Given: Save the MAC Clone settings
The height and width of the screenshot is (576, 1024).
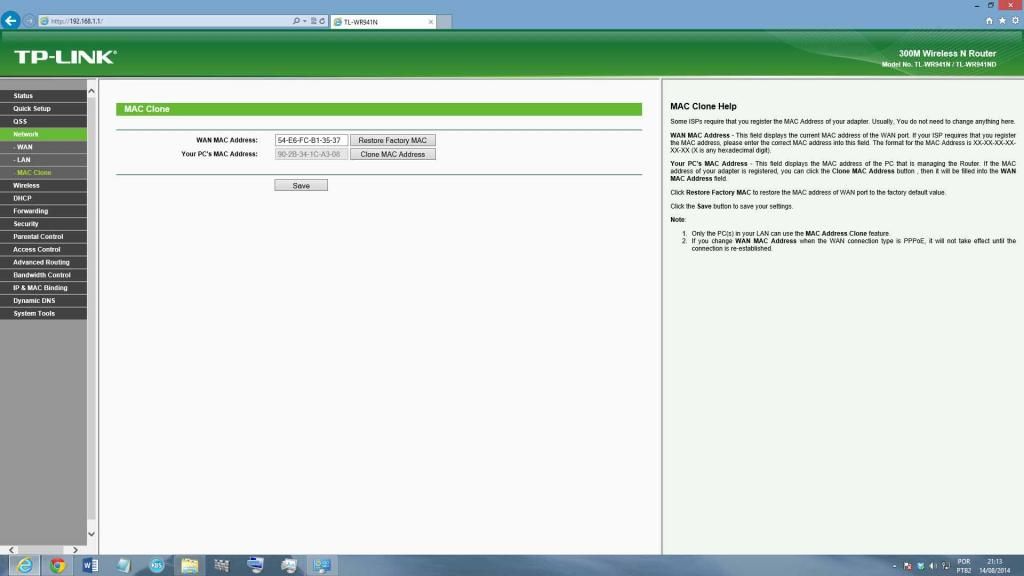Looking at the screenshot, I should [301, 185].
